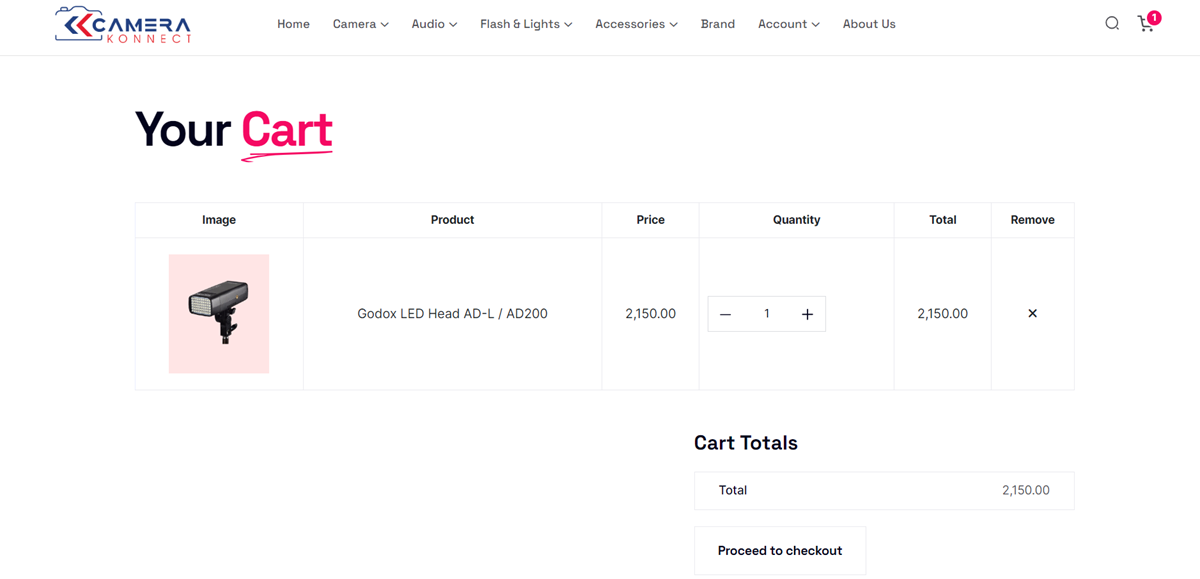Navigate to About Us page
Viewport: 1200px width, 579px height.
[x=869, y=24]
